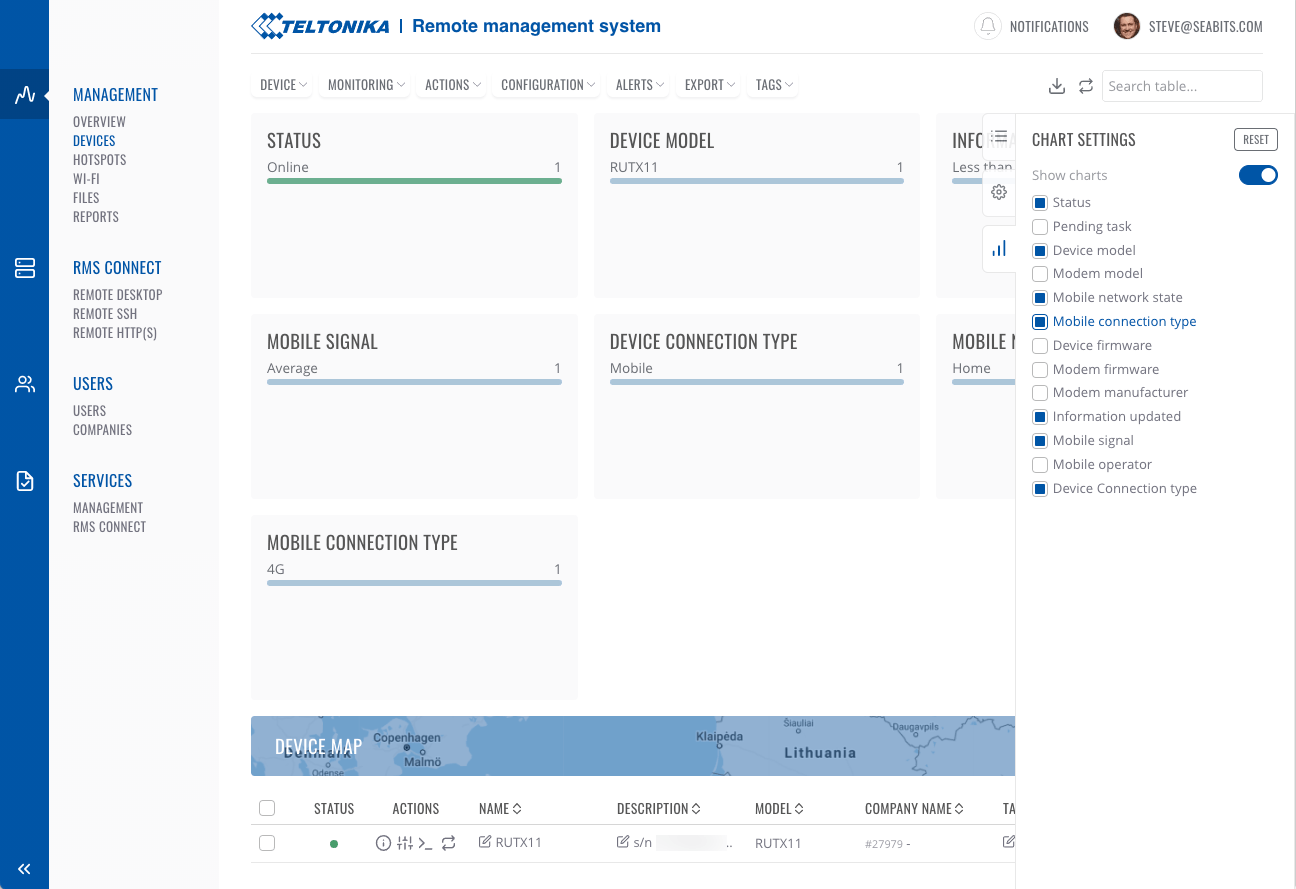
Task: Open the Configuration dropdown menu
Action: pyautogui.click(x=548, y=85)
